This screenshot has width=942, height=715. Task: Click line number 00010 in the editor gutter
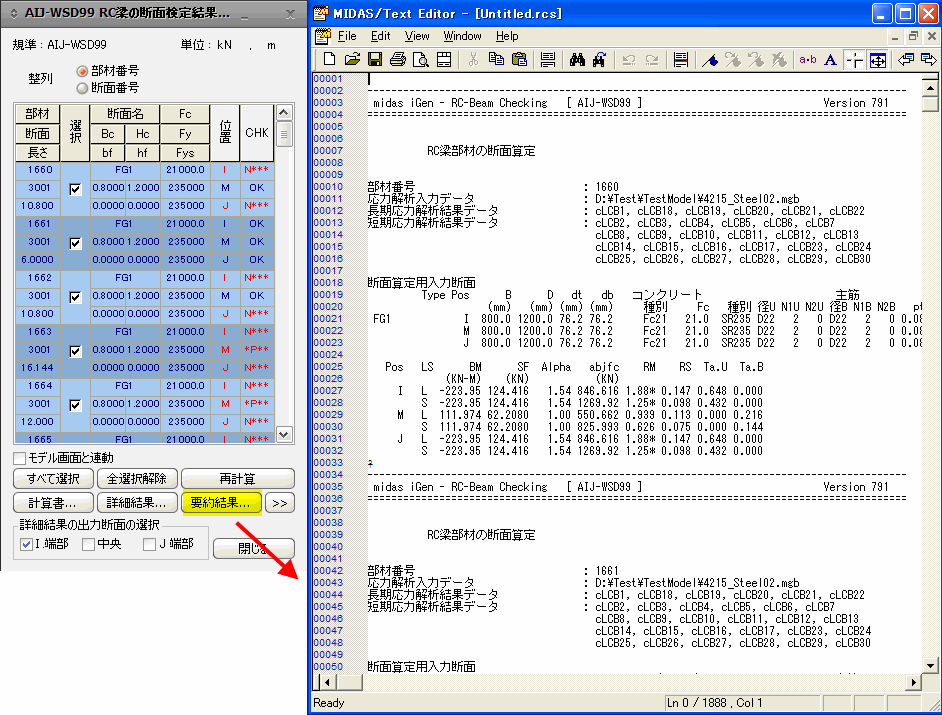(328, 187)
